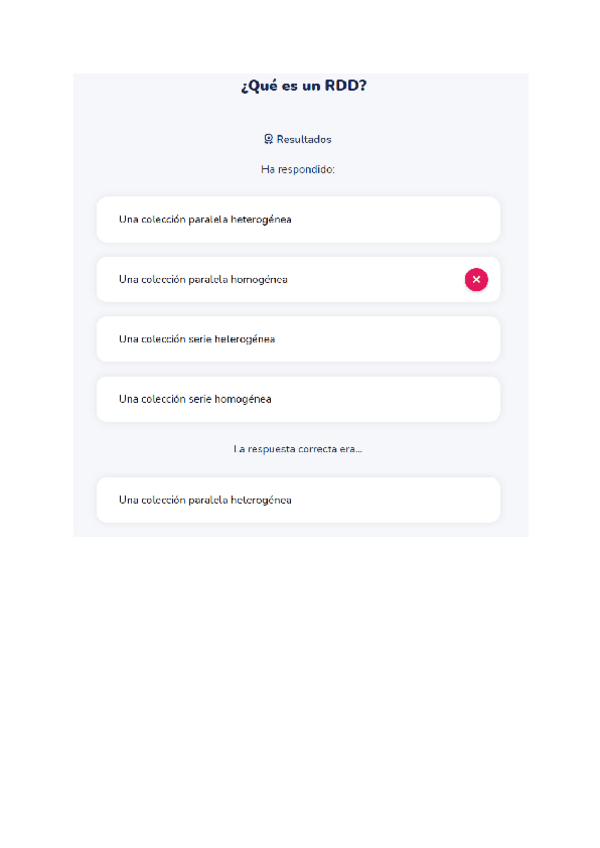Viewport: 600px width, 848px height.
Task: Select the question title "¿Qué es un RDD?"
Action: click(303, 86)
